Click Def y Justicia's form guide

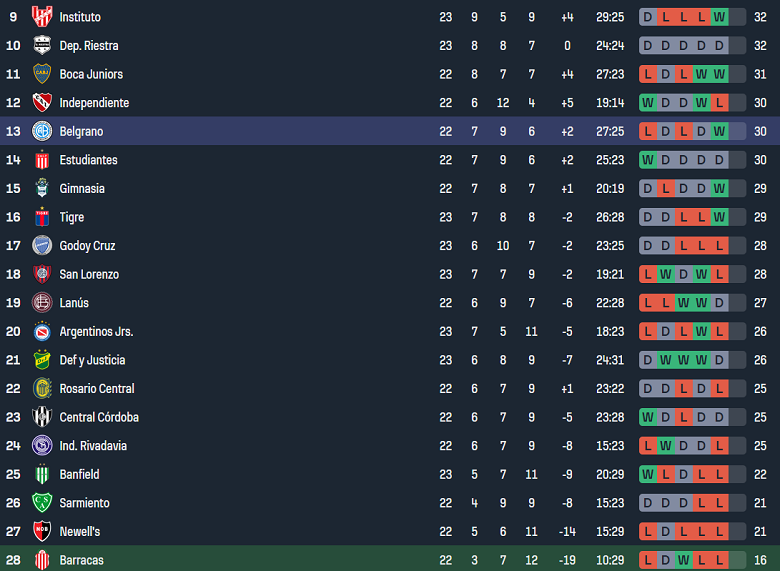coord(692,360)
